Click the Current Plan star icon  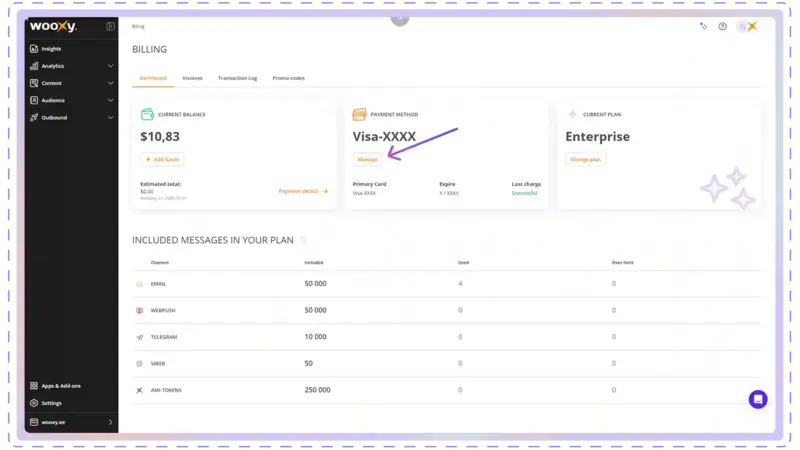(572, 114)
